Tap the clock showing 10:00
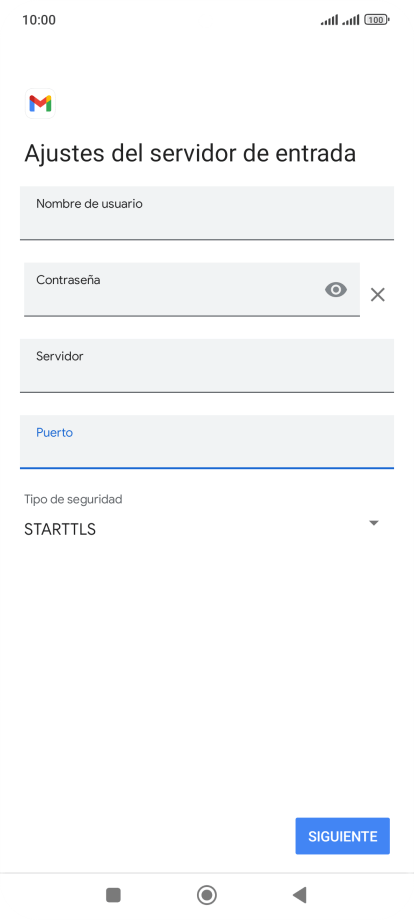414x920 pixels. coord(39,20)
